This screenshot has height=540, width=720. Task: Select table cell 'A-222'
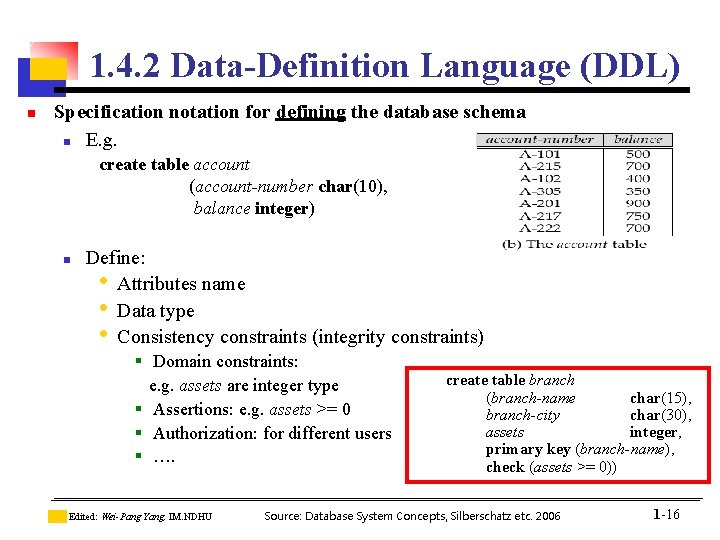(x=540, y=228)
